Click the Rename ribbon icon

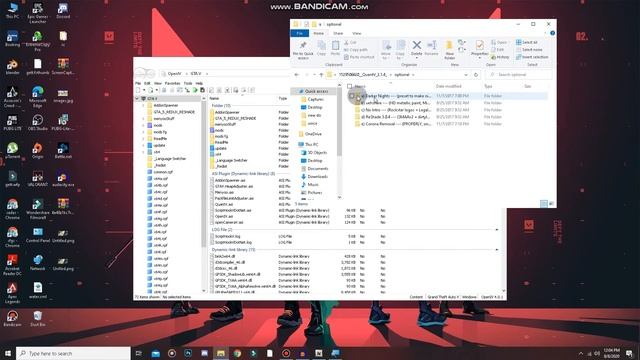tap(431, 48)
